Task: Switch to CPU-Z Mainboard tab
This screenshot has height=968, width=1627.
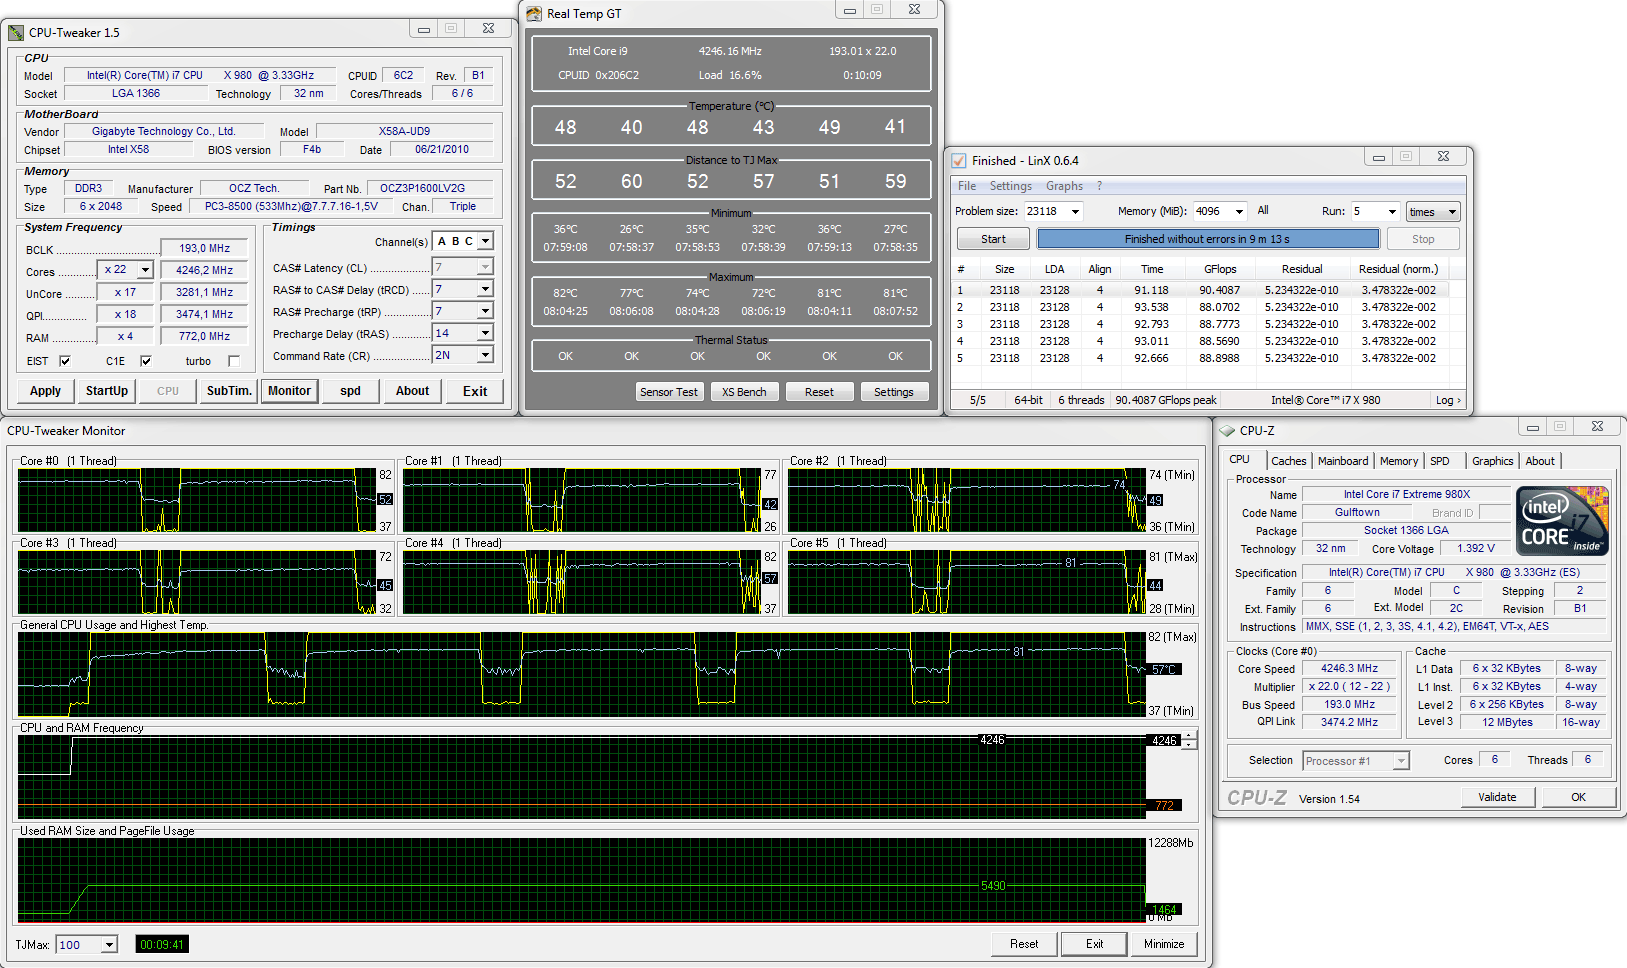Action: (x=1343, y=461)
